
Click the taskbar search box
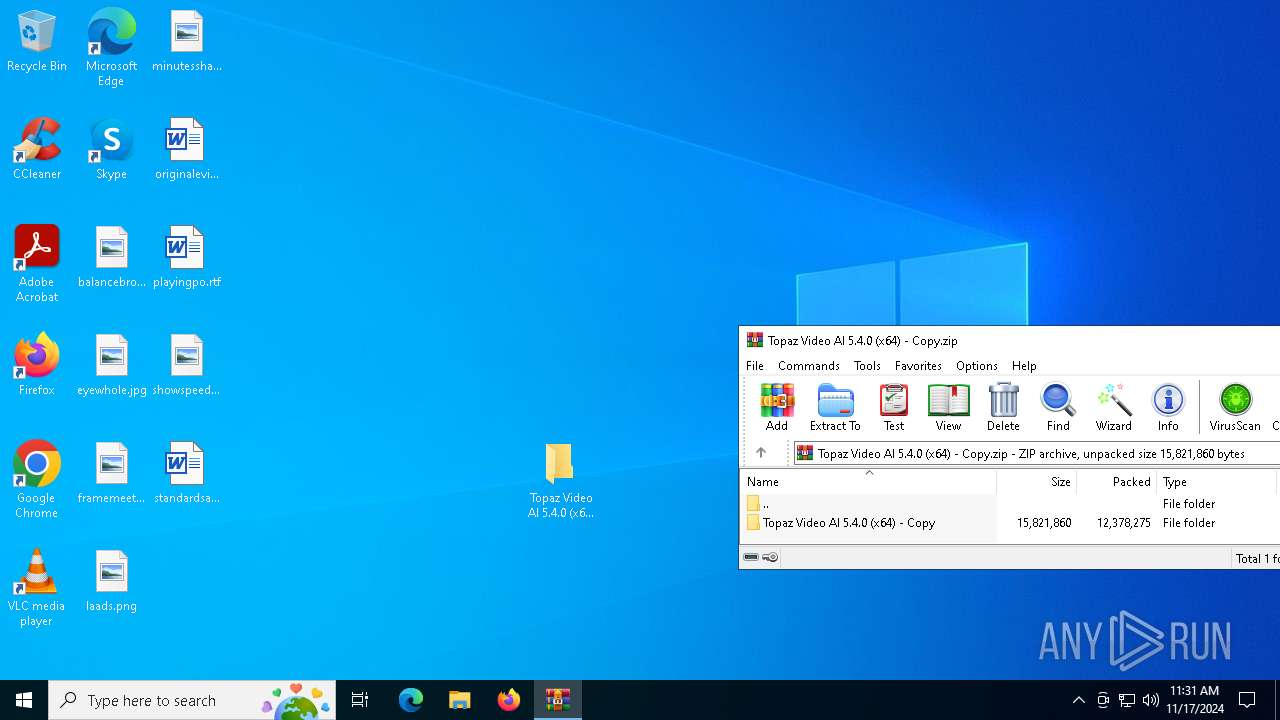coord(192,700)
